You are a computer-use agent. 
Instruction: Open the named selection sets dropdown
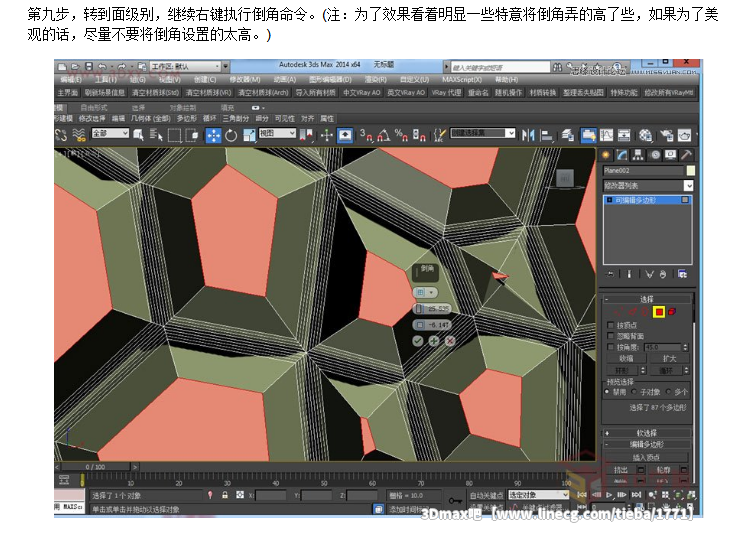tap(482, 133)
